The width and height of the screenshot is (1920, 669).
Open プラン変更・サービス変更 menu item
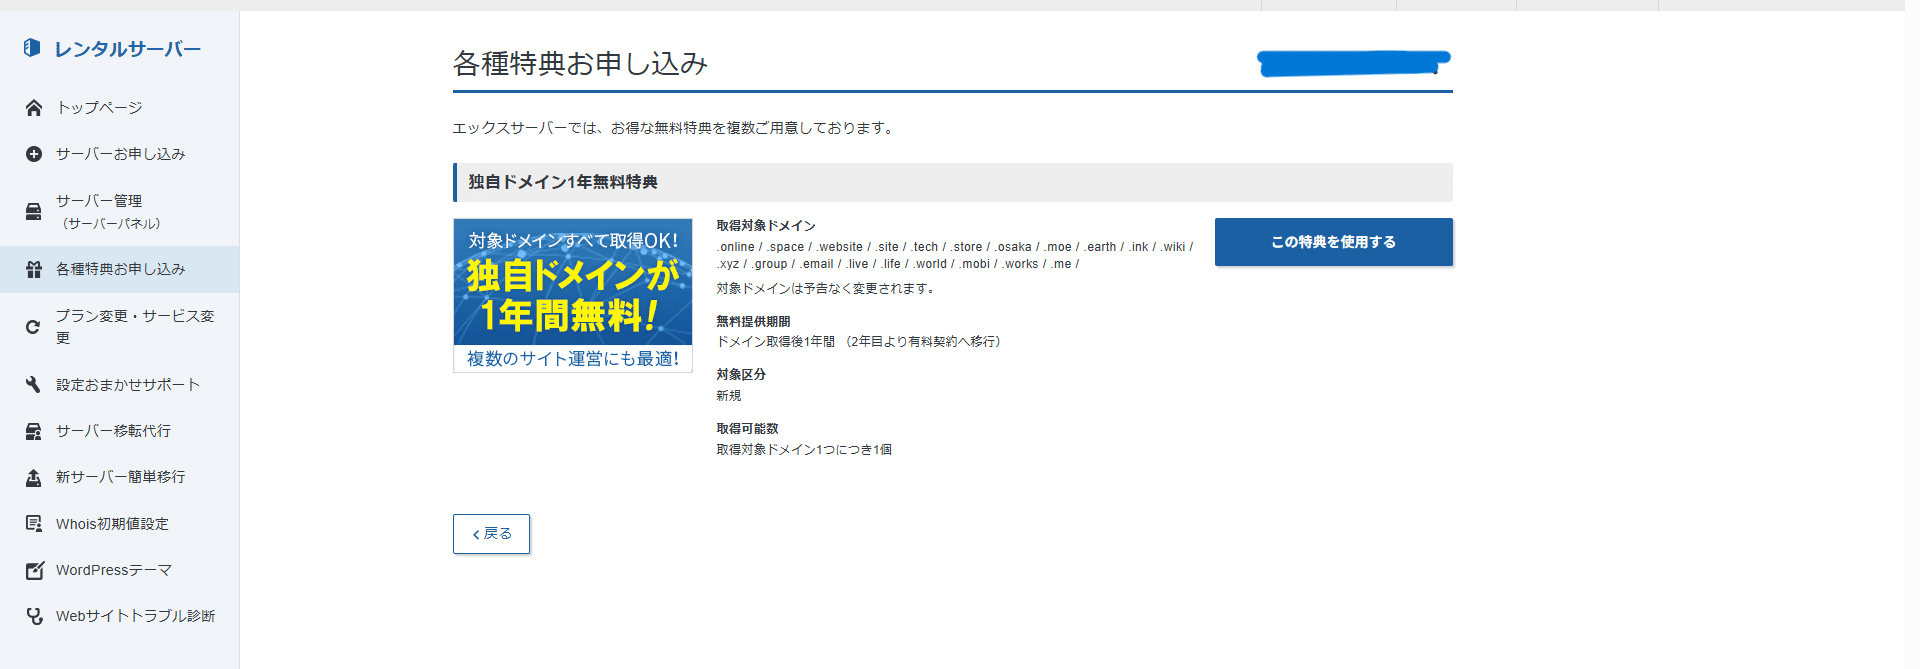click(120, 327)
